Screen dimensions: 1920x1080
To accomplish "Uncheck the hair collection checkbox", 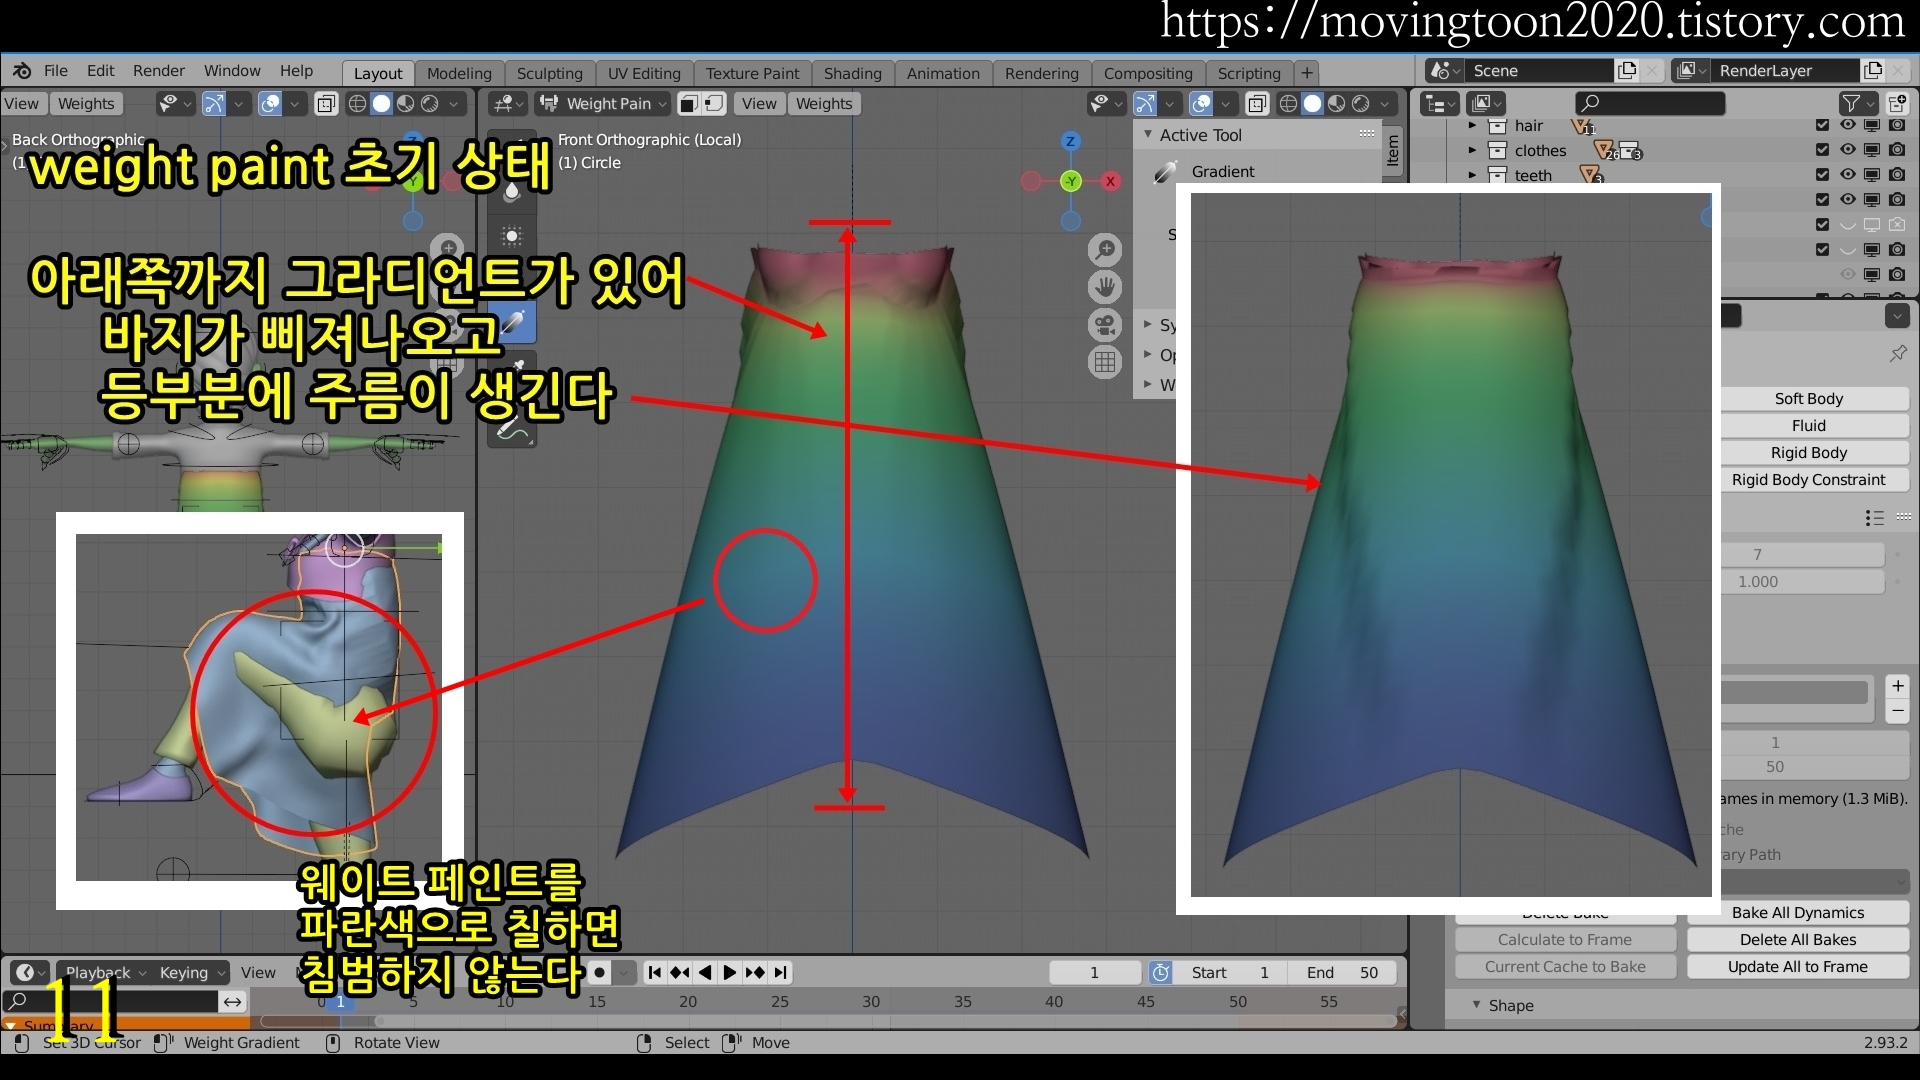I will coord(1822,125).
